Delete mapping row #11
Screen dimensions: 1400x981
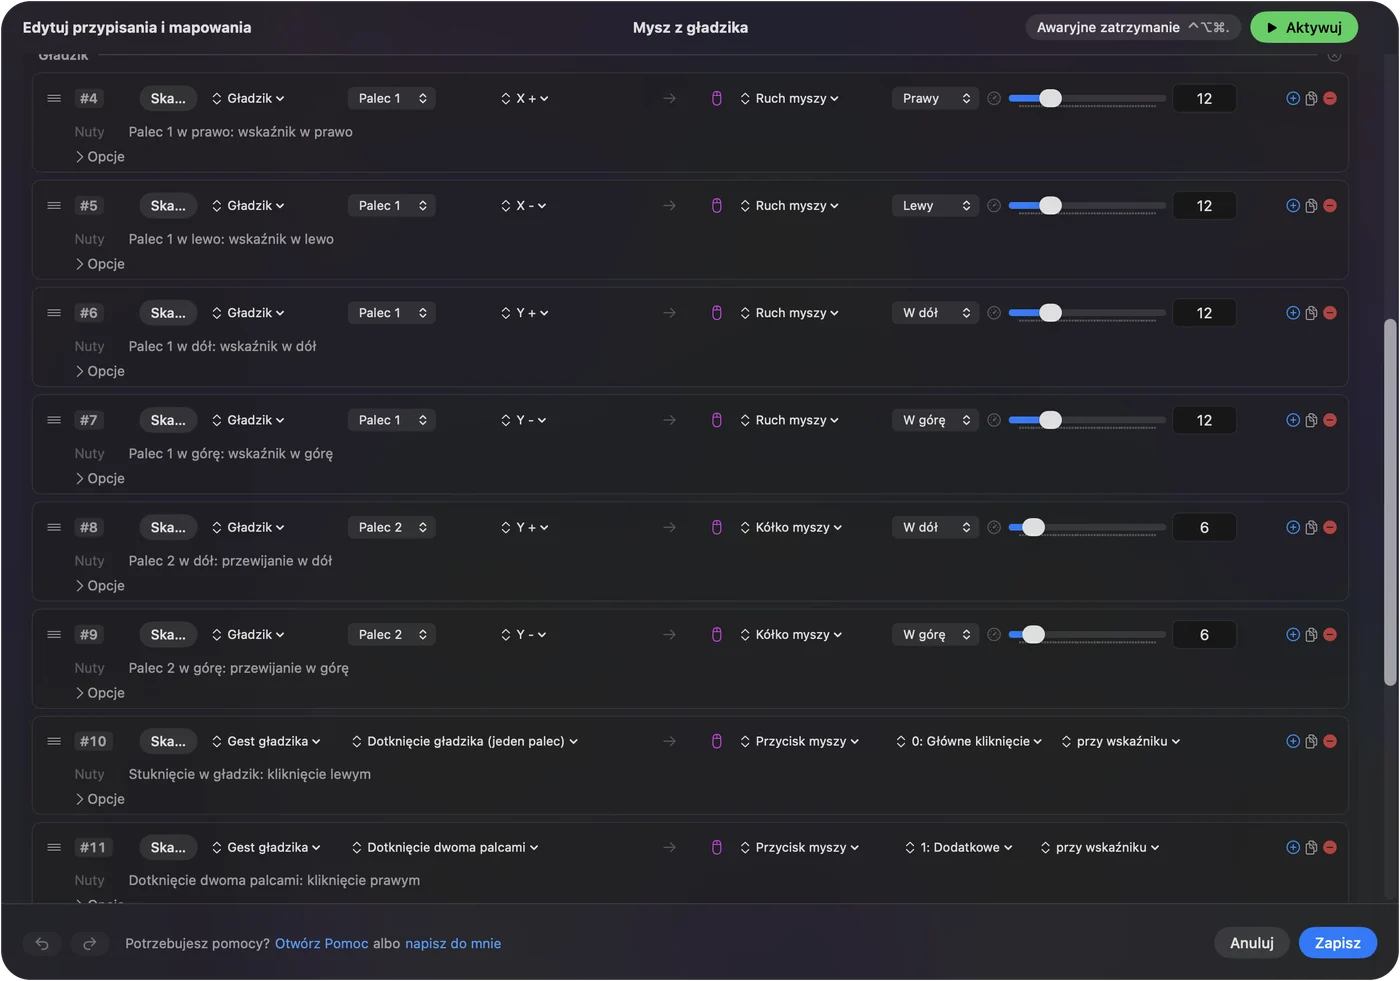[x=1330, y=847]
